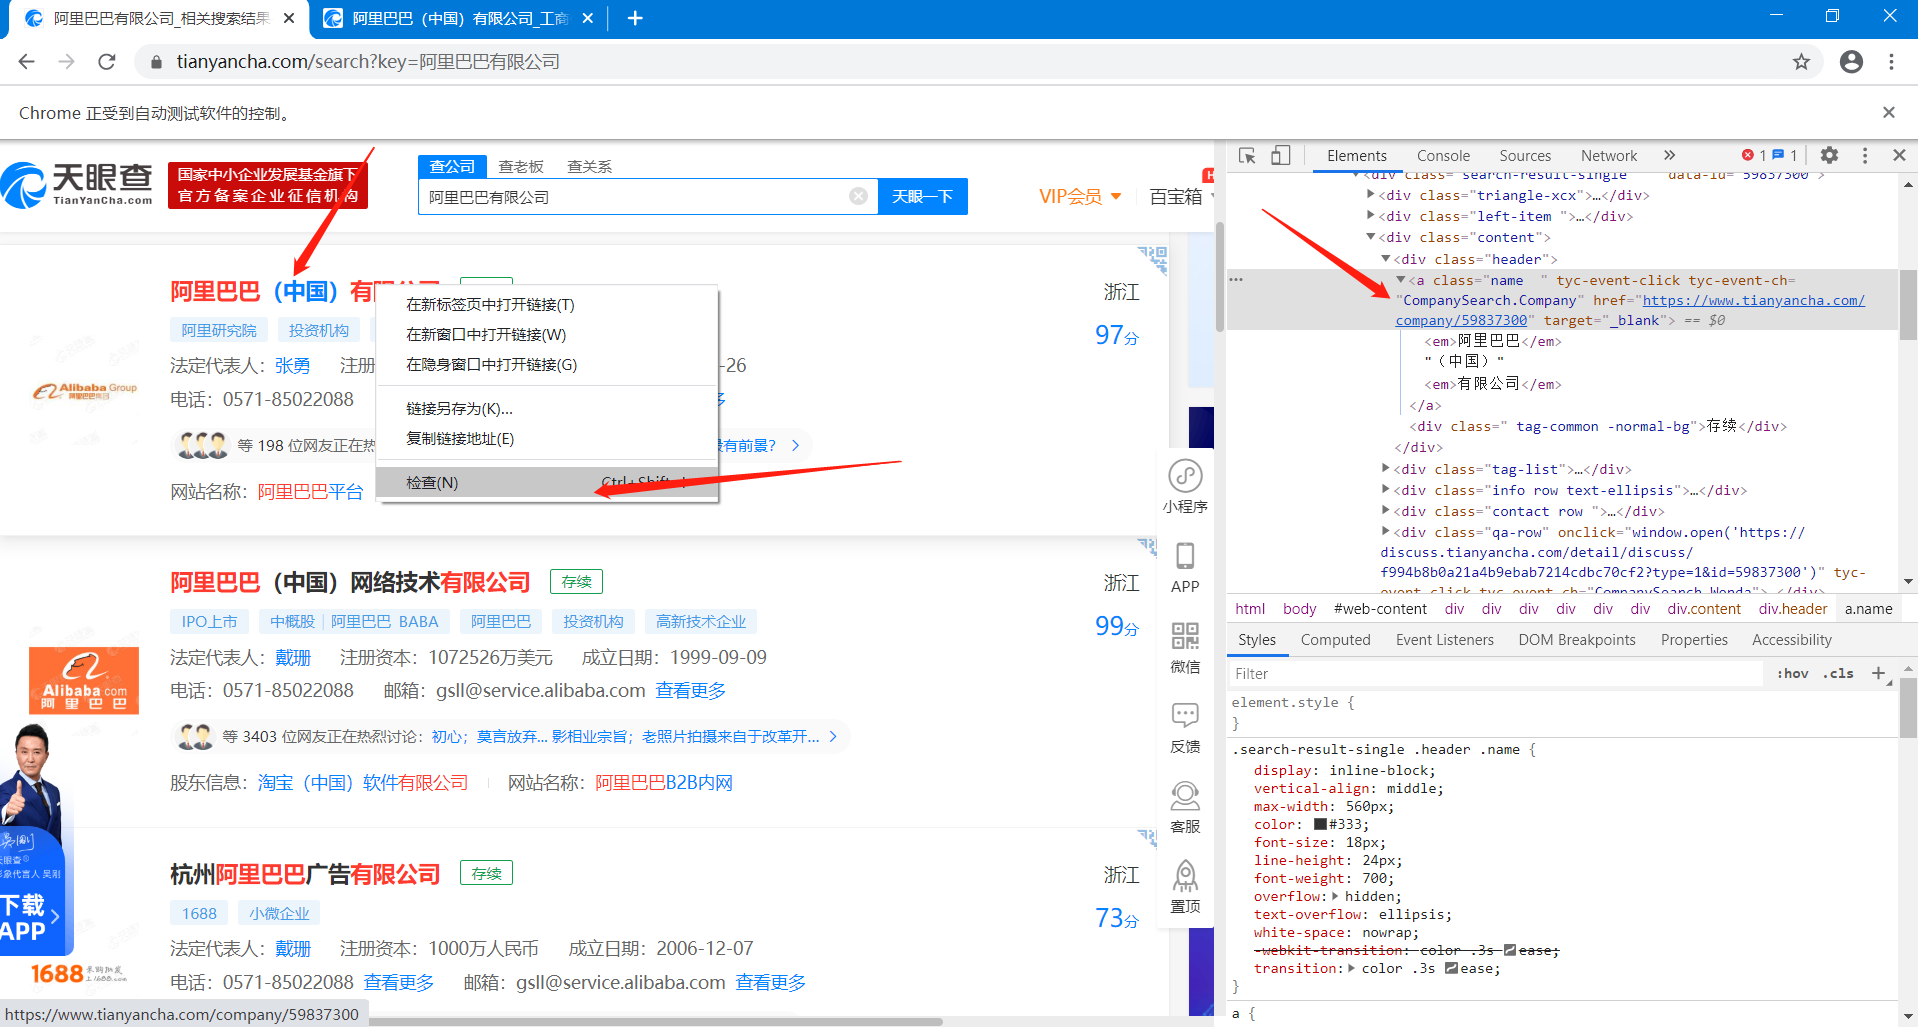Click the red error count badge in DevTools
Image resolution: width=1918 pixels, height=1027 pixels.
pos(1754,155)
